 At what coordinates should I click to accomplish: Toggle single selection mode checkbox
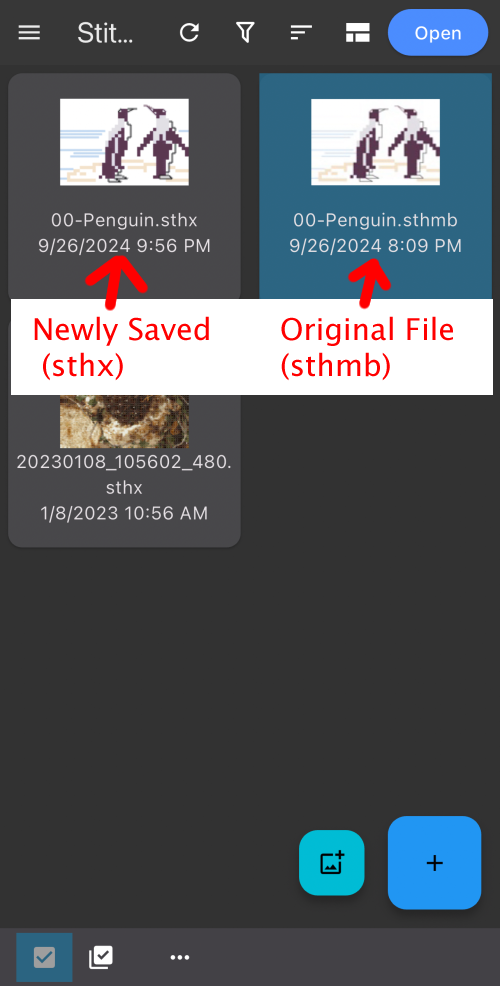44,958
